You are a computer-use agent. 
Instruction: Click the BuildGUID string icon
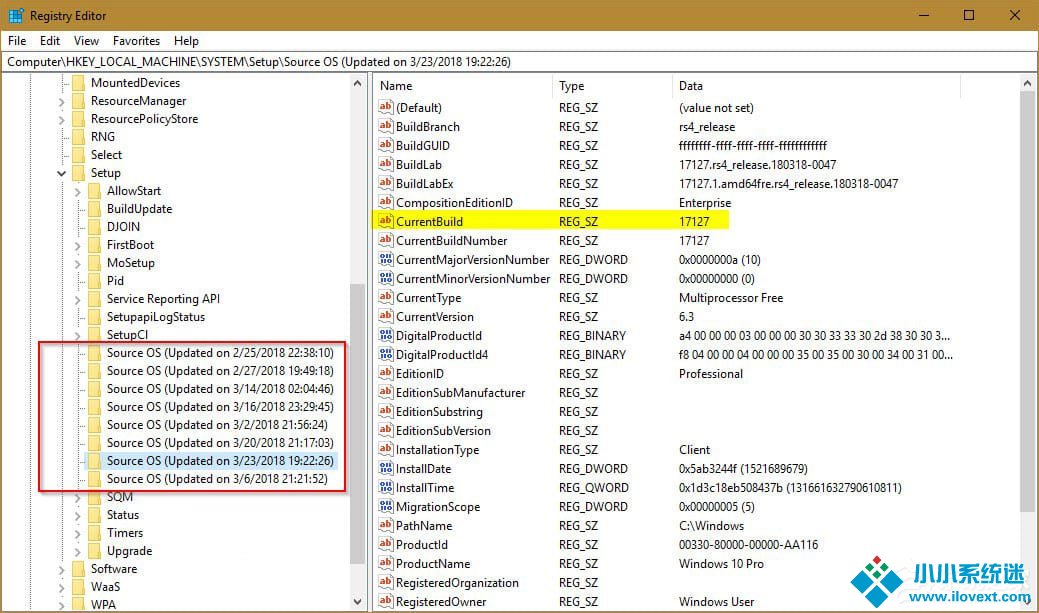(x=386, y=145)
